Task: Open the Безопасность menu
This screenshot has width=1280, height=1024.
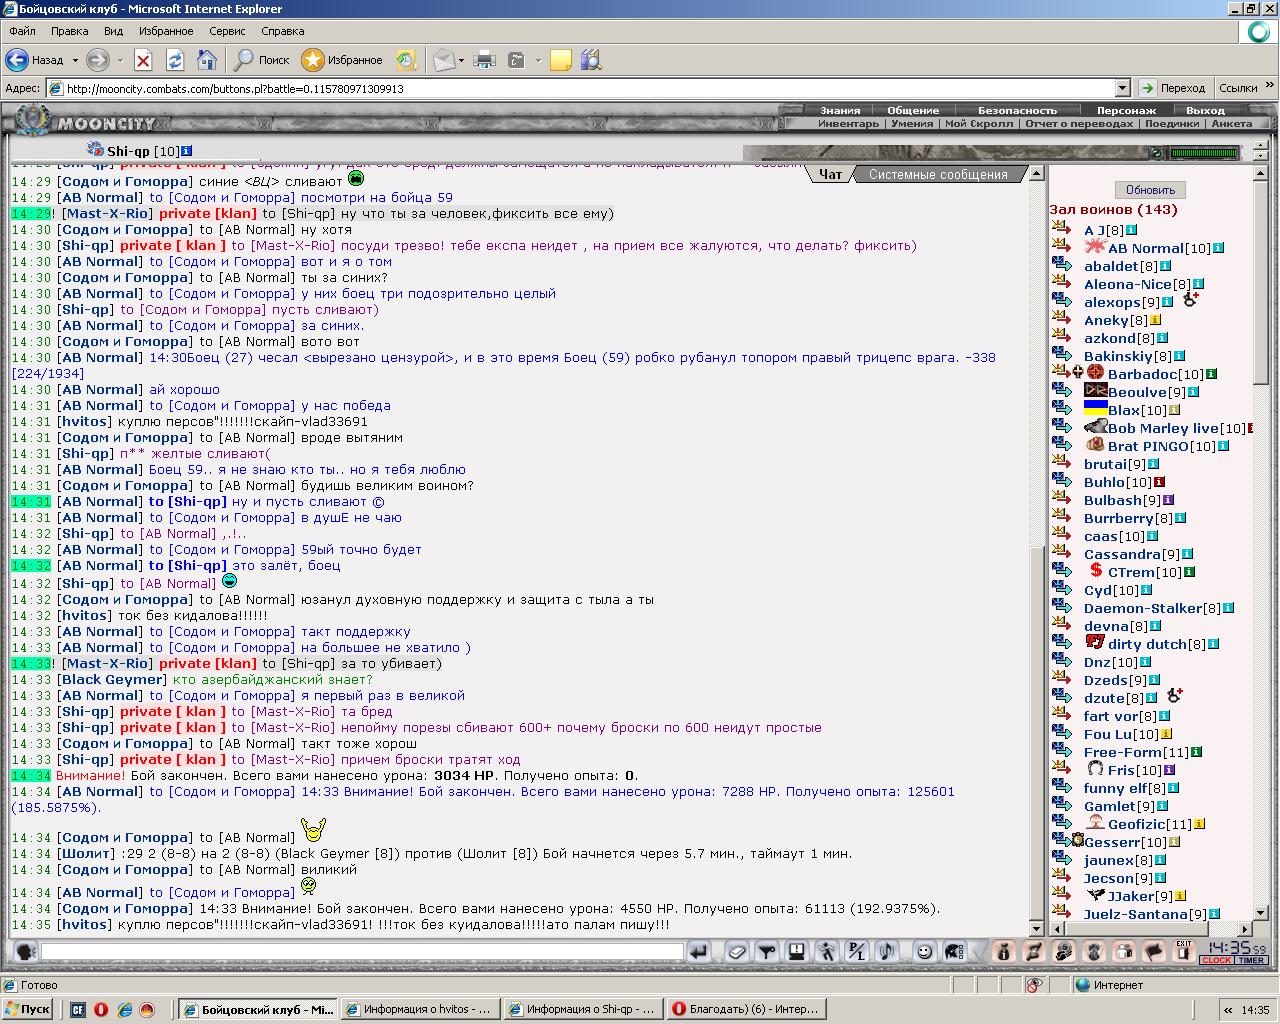Action: tap(1017, 110)
